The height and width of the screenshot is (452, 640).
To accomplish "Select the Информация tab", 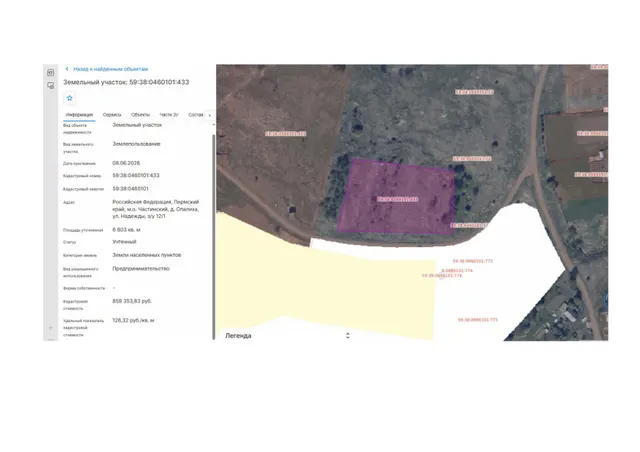I will (79, 115).
